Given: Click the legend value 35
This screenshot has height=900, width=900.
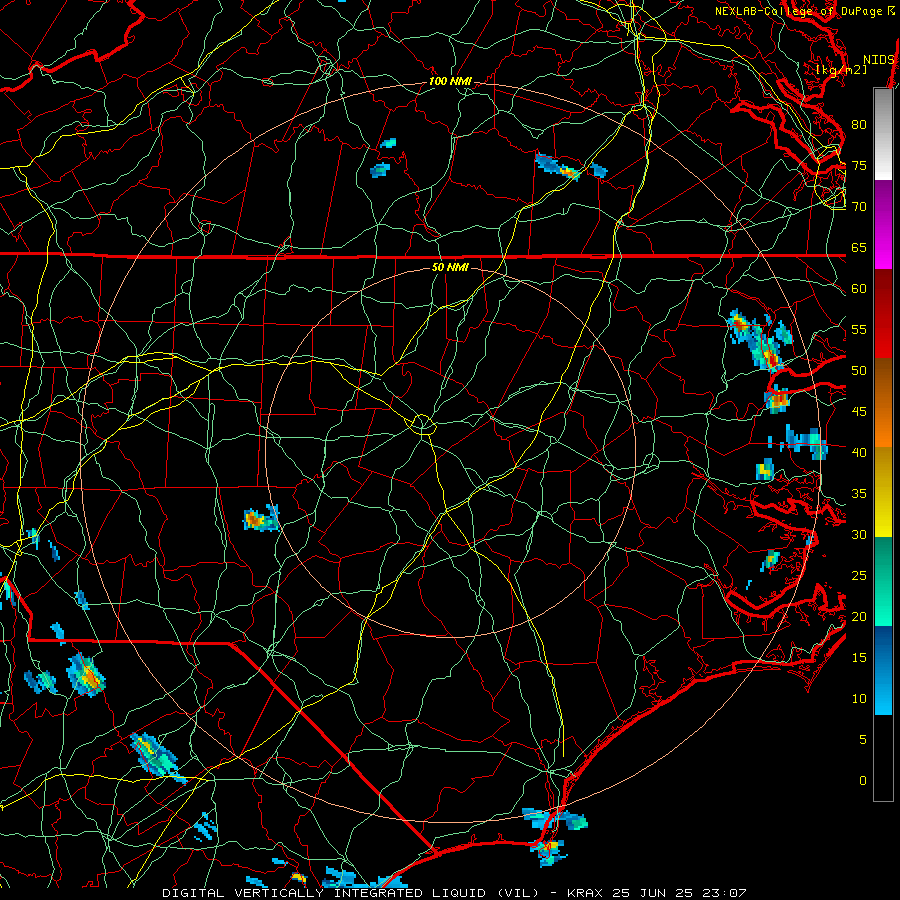Looking at the screenshot, I should pos(859,494).
